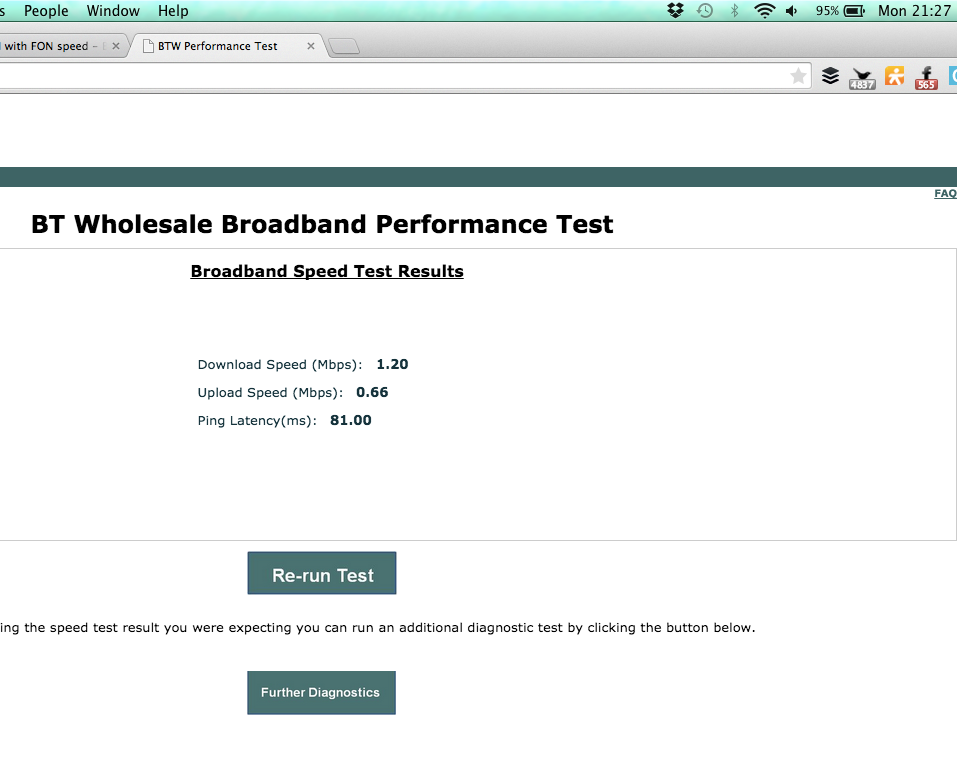Viewport: 957px width, 759px height.
Task: Open the Buffer stacked-layers extension
Action: coord(831,76)
